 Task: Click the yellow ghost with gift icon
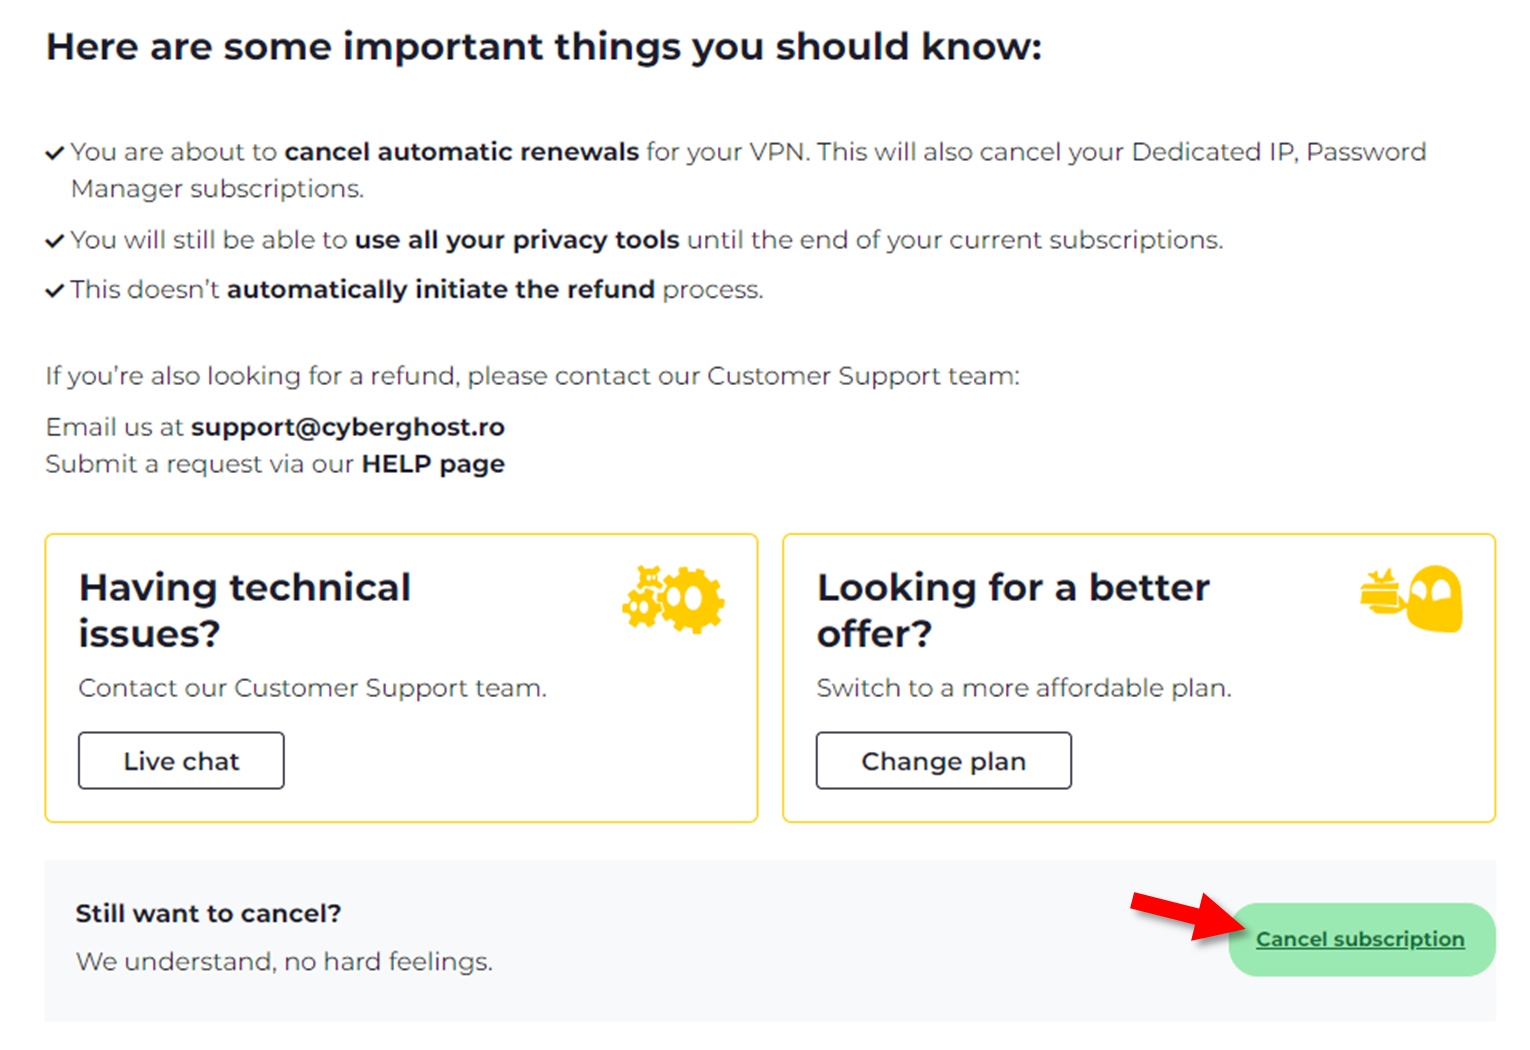(x=1412, y=598)
